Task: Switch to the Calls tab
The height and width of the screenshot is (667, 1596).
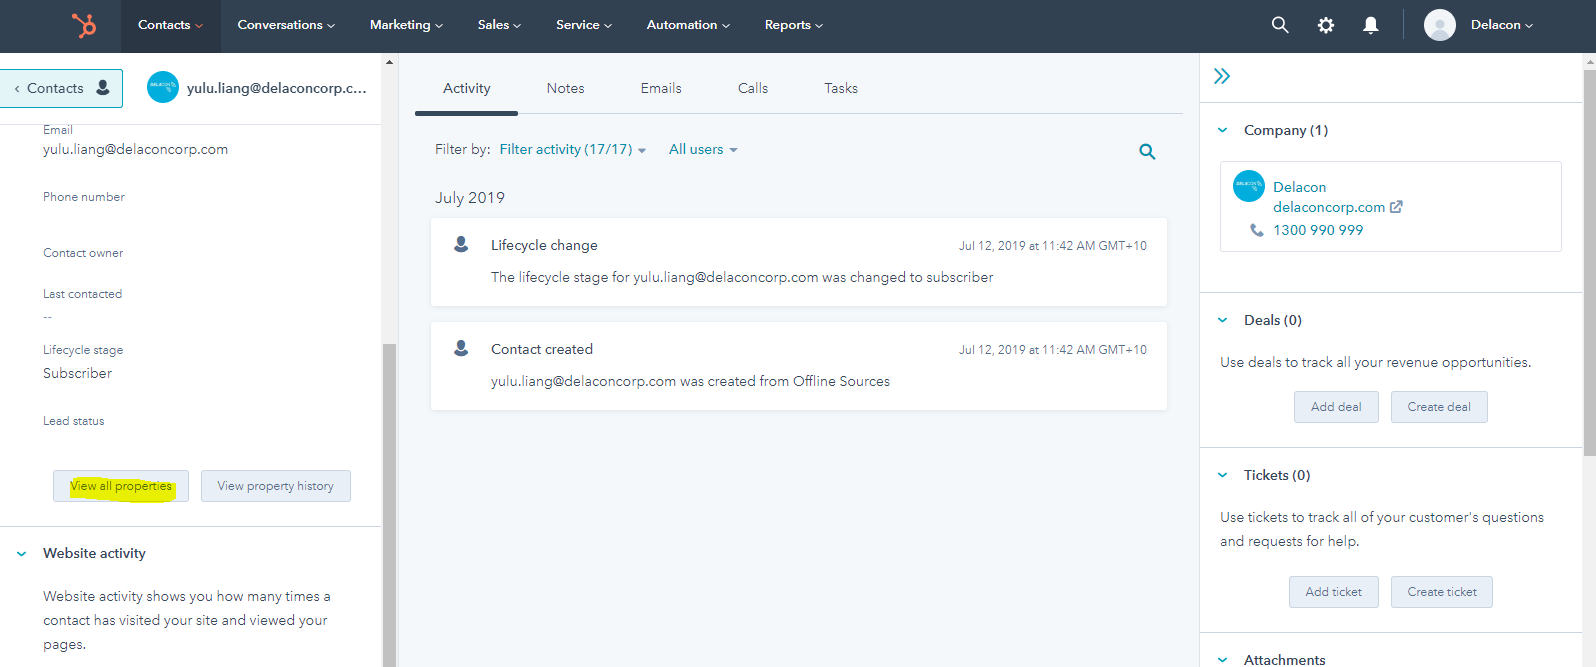Action: (x=753, y=88)
